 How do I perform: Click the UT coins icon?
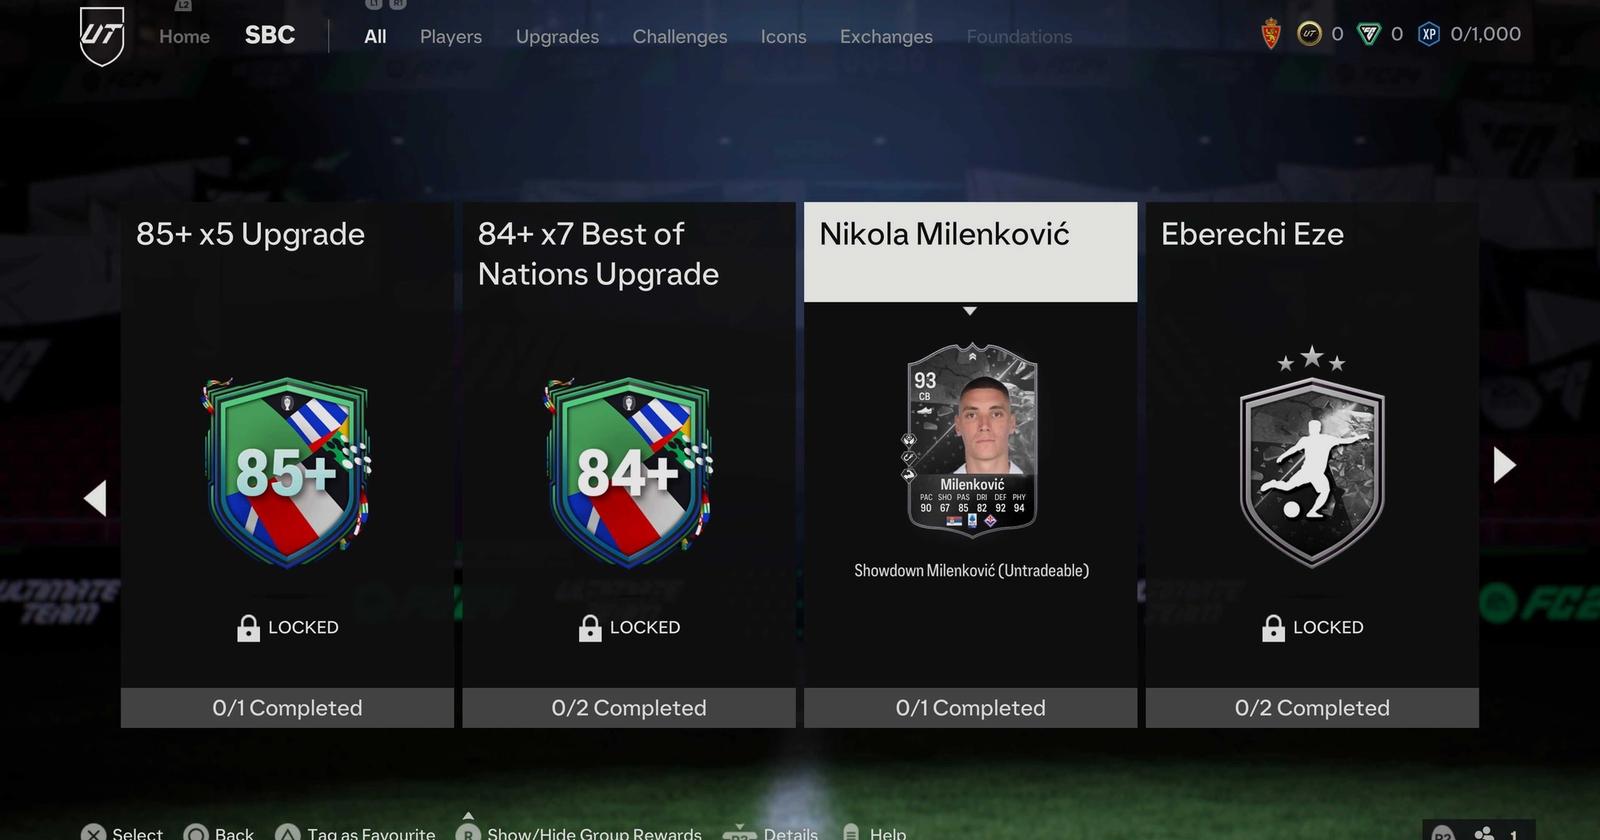coord(1309,34)
